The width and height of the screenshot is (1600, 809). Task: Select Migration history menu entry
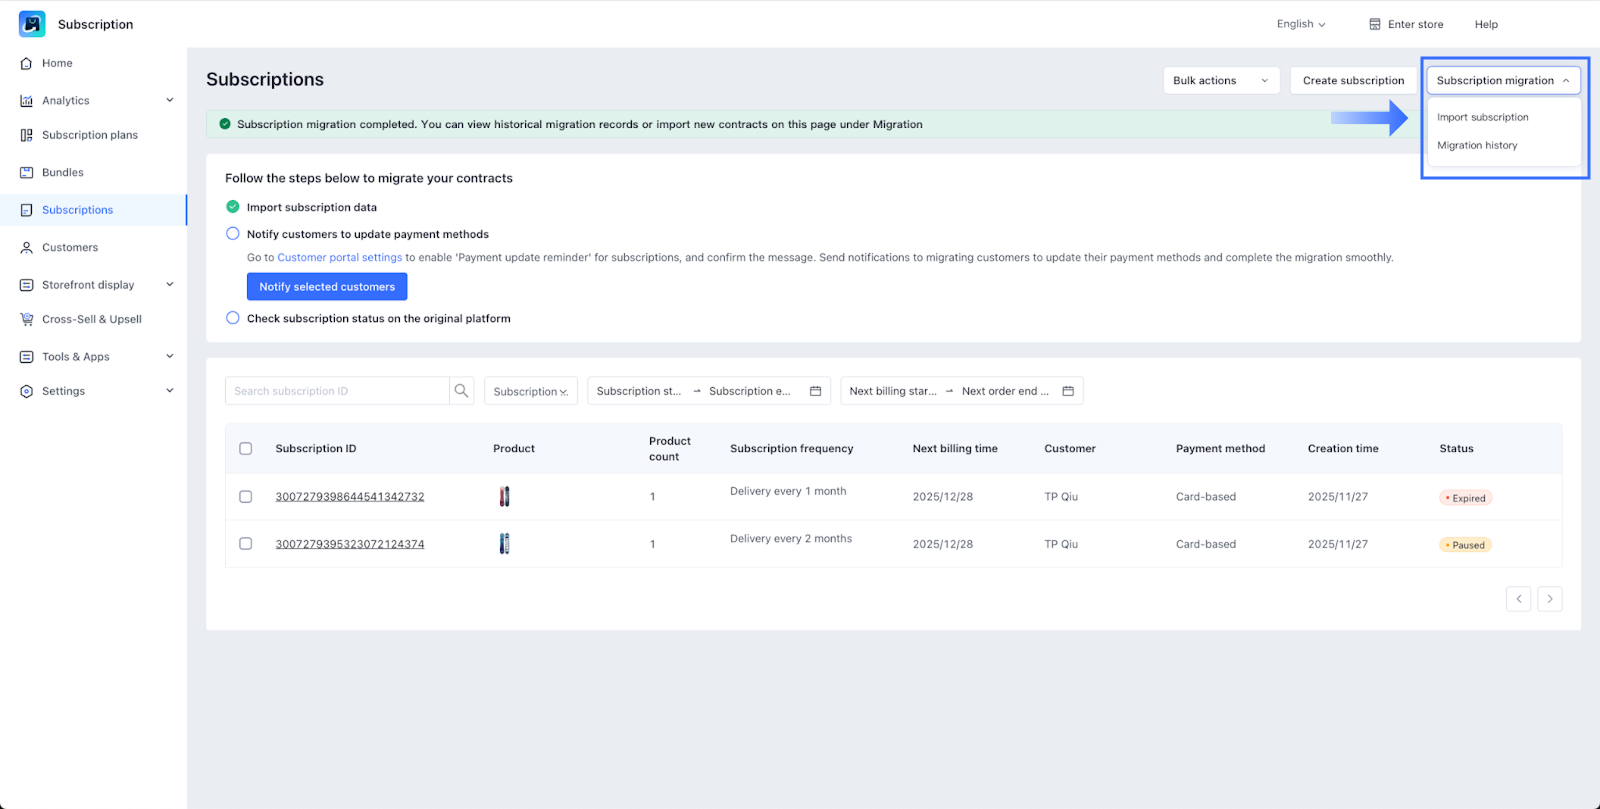[x=1477, y=146]
